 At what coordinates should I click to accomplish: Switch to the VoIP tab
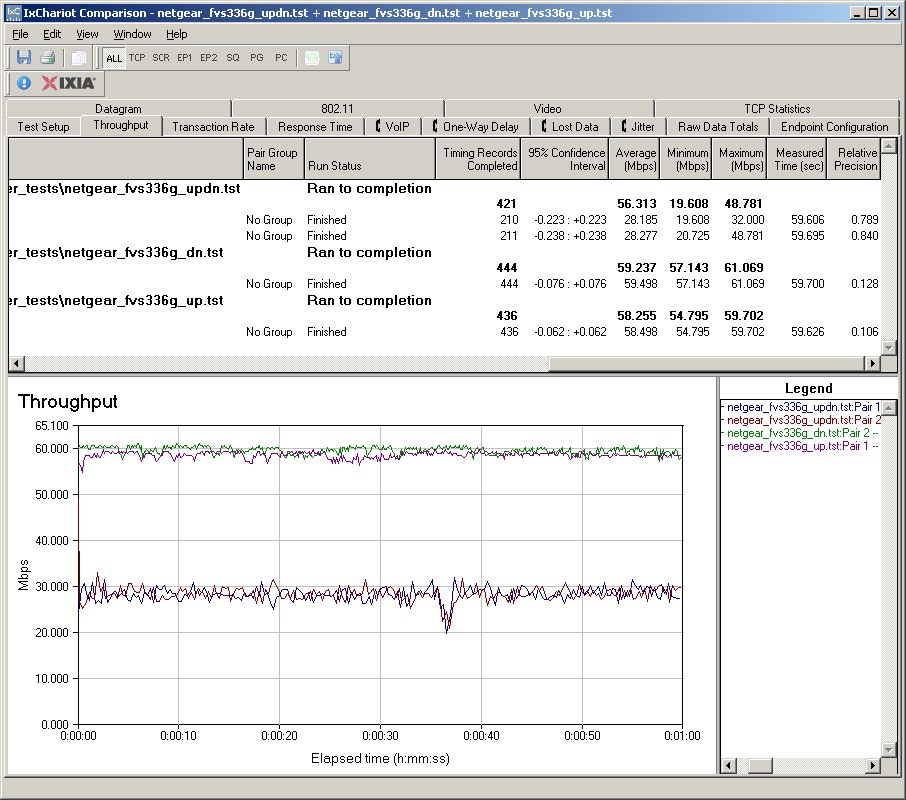click(x=392, y=126)
